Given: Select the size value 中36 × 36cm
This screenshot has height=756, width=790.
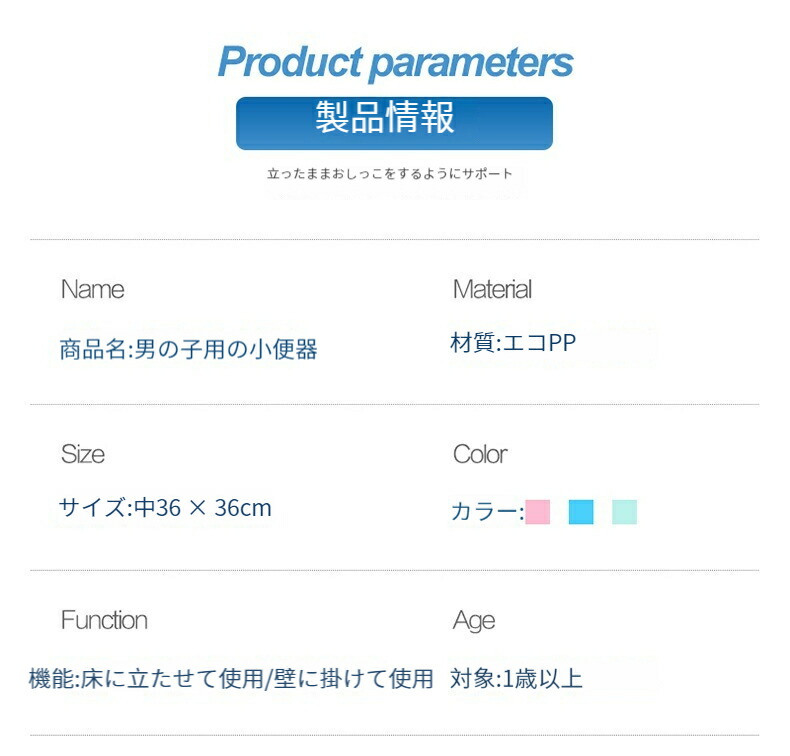Looking at the screenshot, I should (x=202, y=508).
